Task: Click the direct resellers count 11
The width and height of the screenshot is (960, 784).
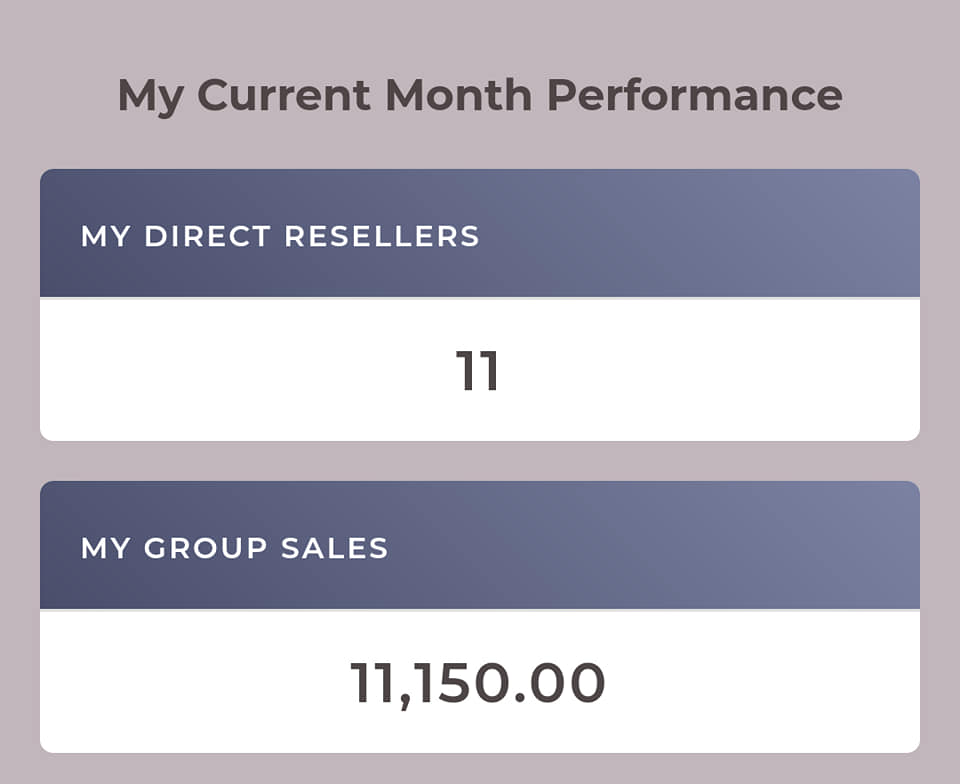Action: [478, 370]
